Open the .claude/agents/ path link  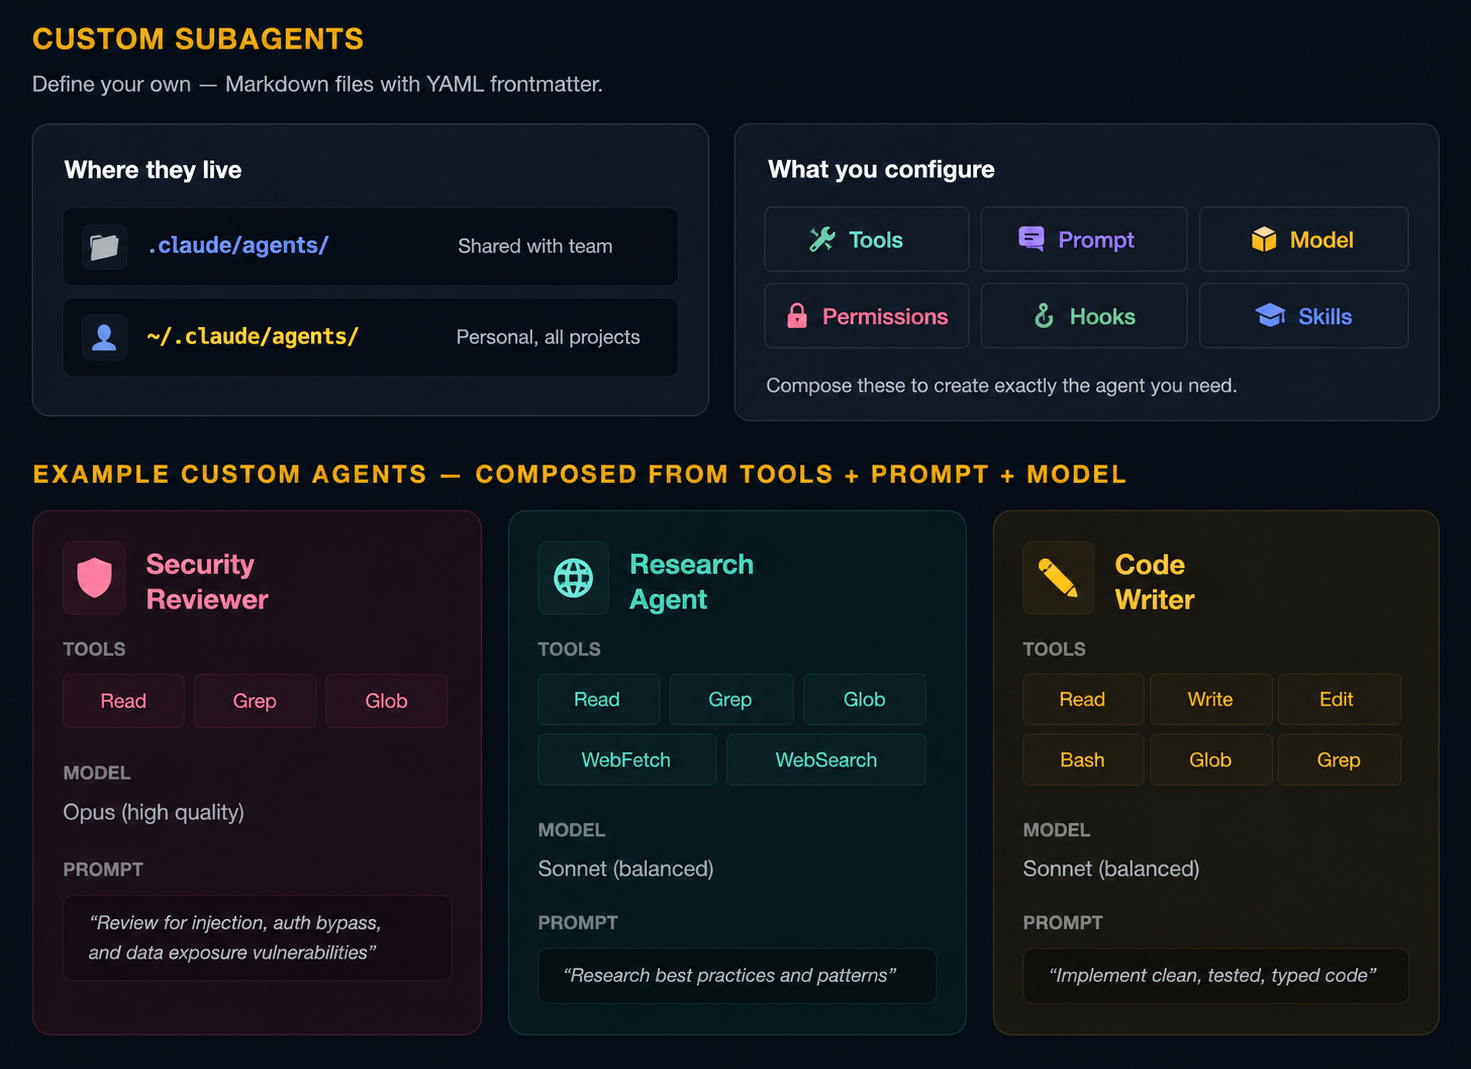pos(238,245)
